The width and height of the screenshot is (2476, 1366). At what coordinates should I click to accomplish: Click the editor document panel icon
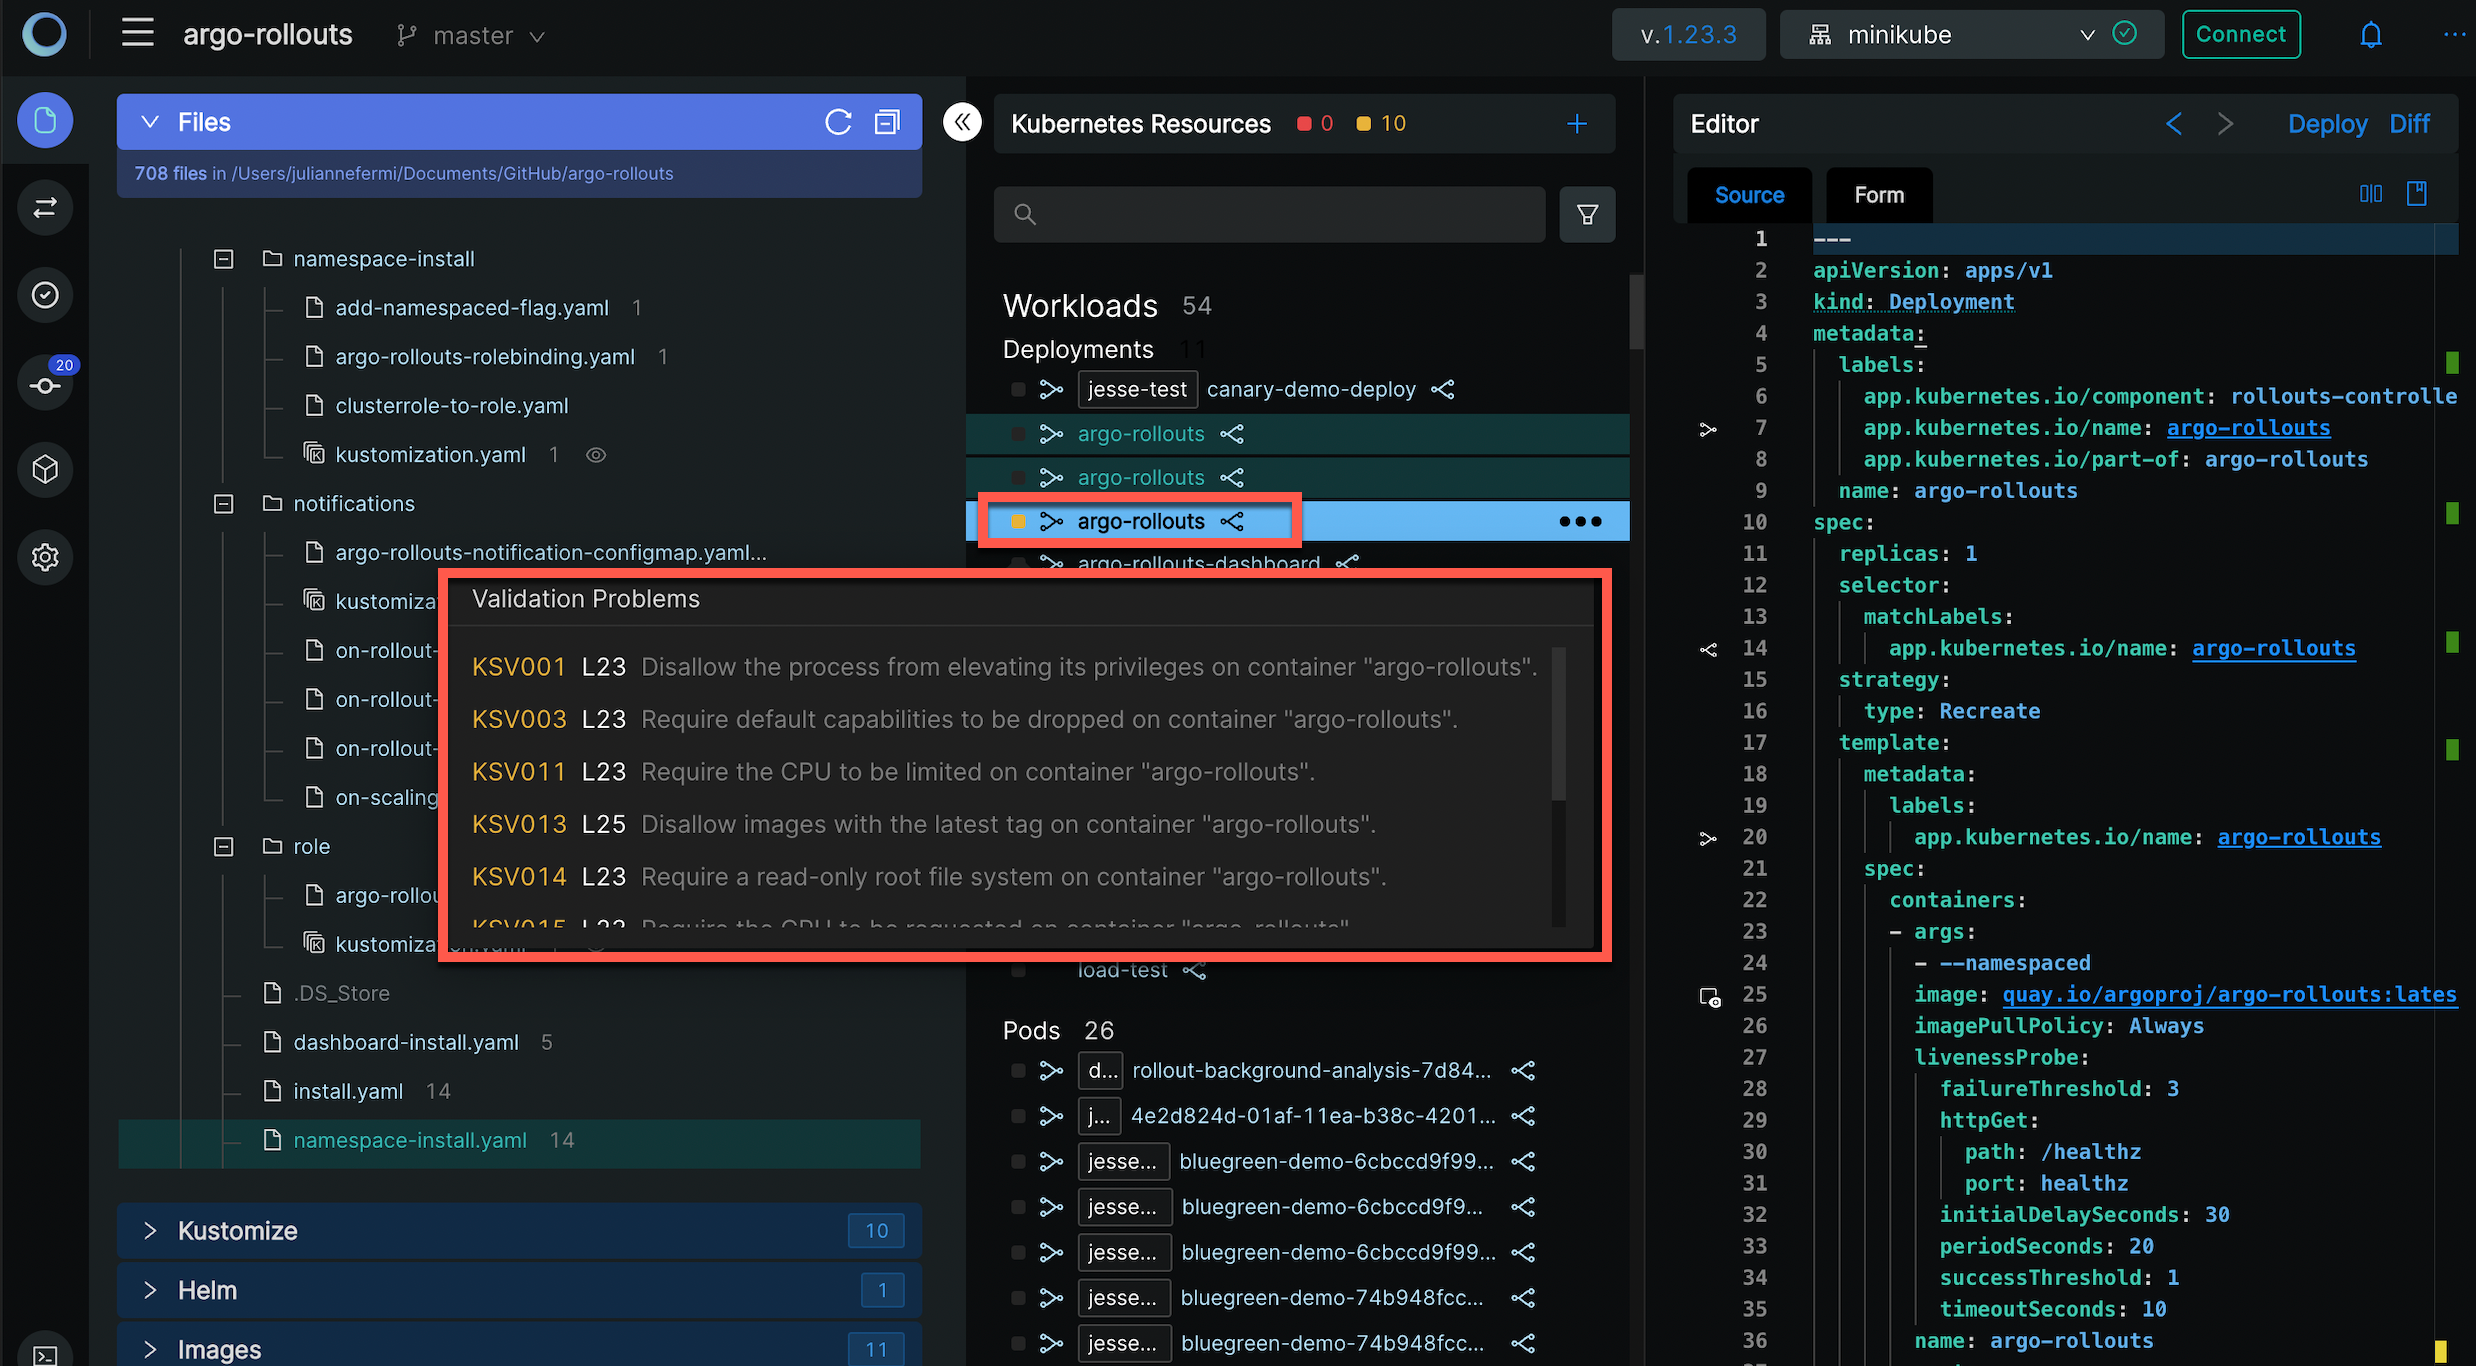coord(2417,193)
